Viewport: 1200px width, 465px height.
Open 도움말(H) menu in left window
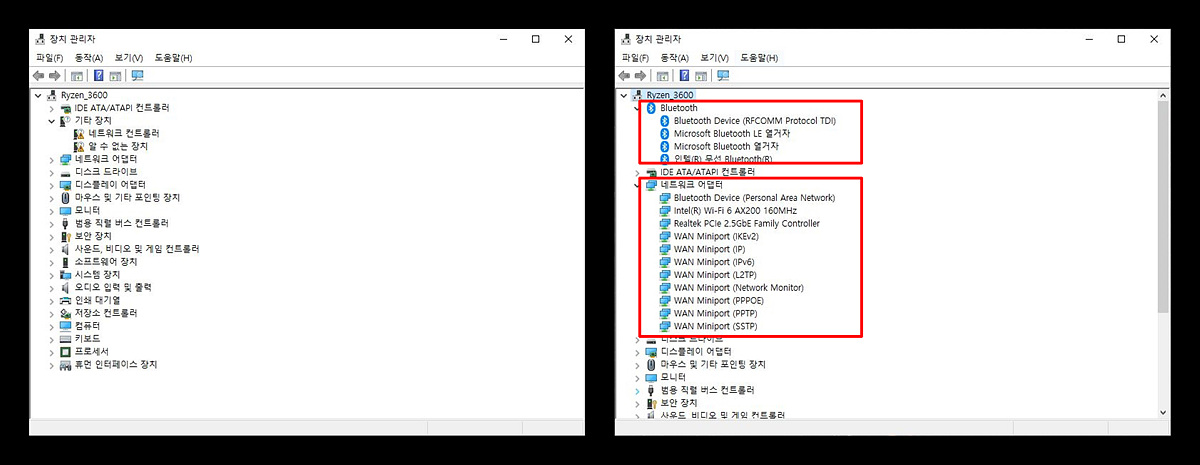173,58
